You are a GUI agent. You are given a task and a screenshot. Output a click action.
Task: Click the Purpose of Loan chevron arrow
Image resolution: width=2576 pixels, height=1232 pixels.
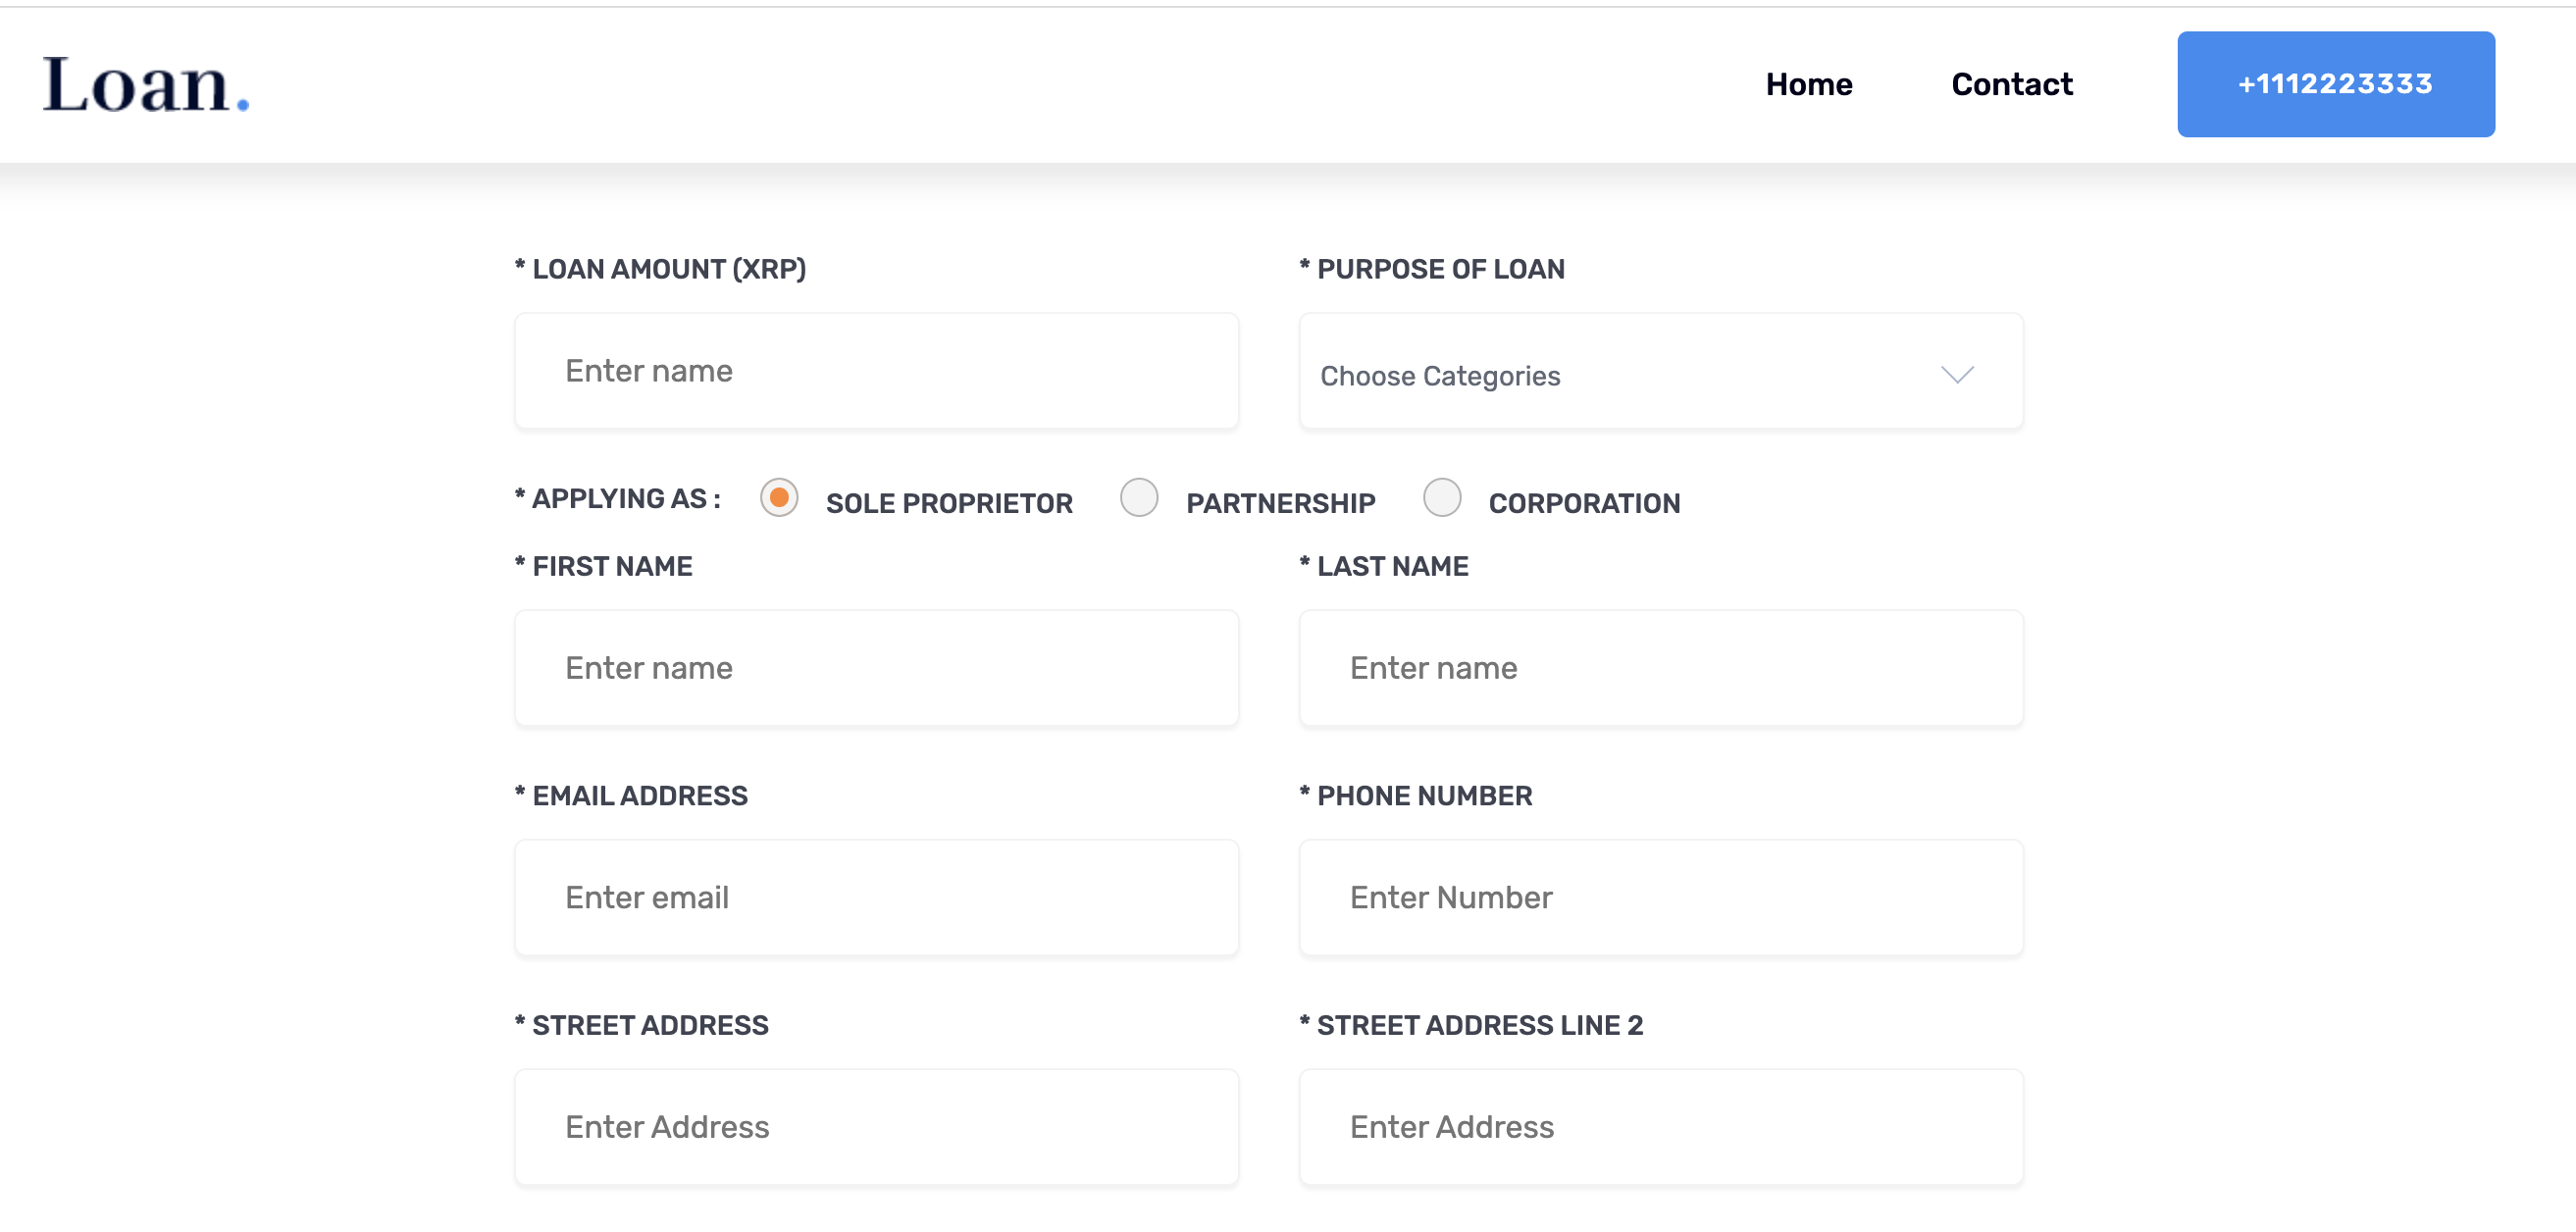point(1956,374)
